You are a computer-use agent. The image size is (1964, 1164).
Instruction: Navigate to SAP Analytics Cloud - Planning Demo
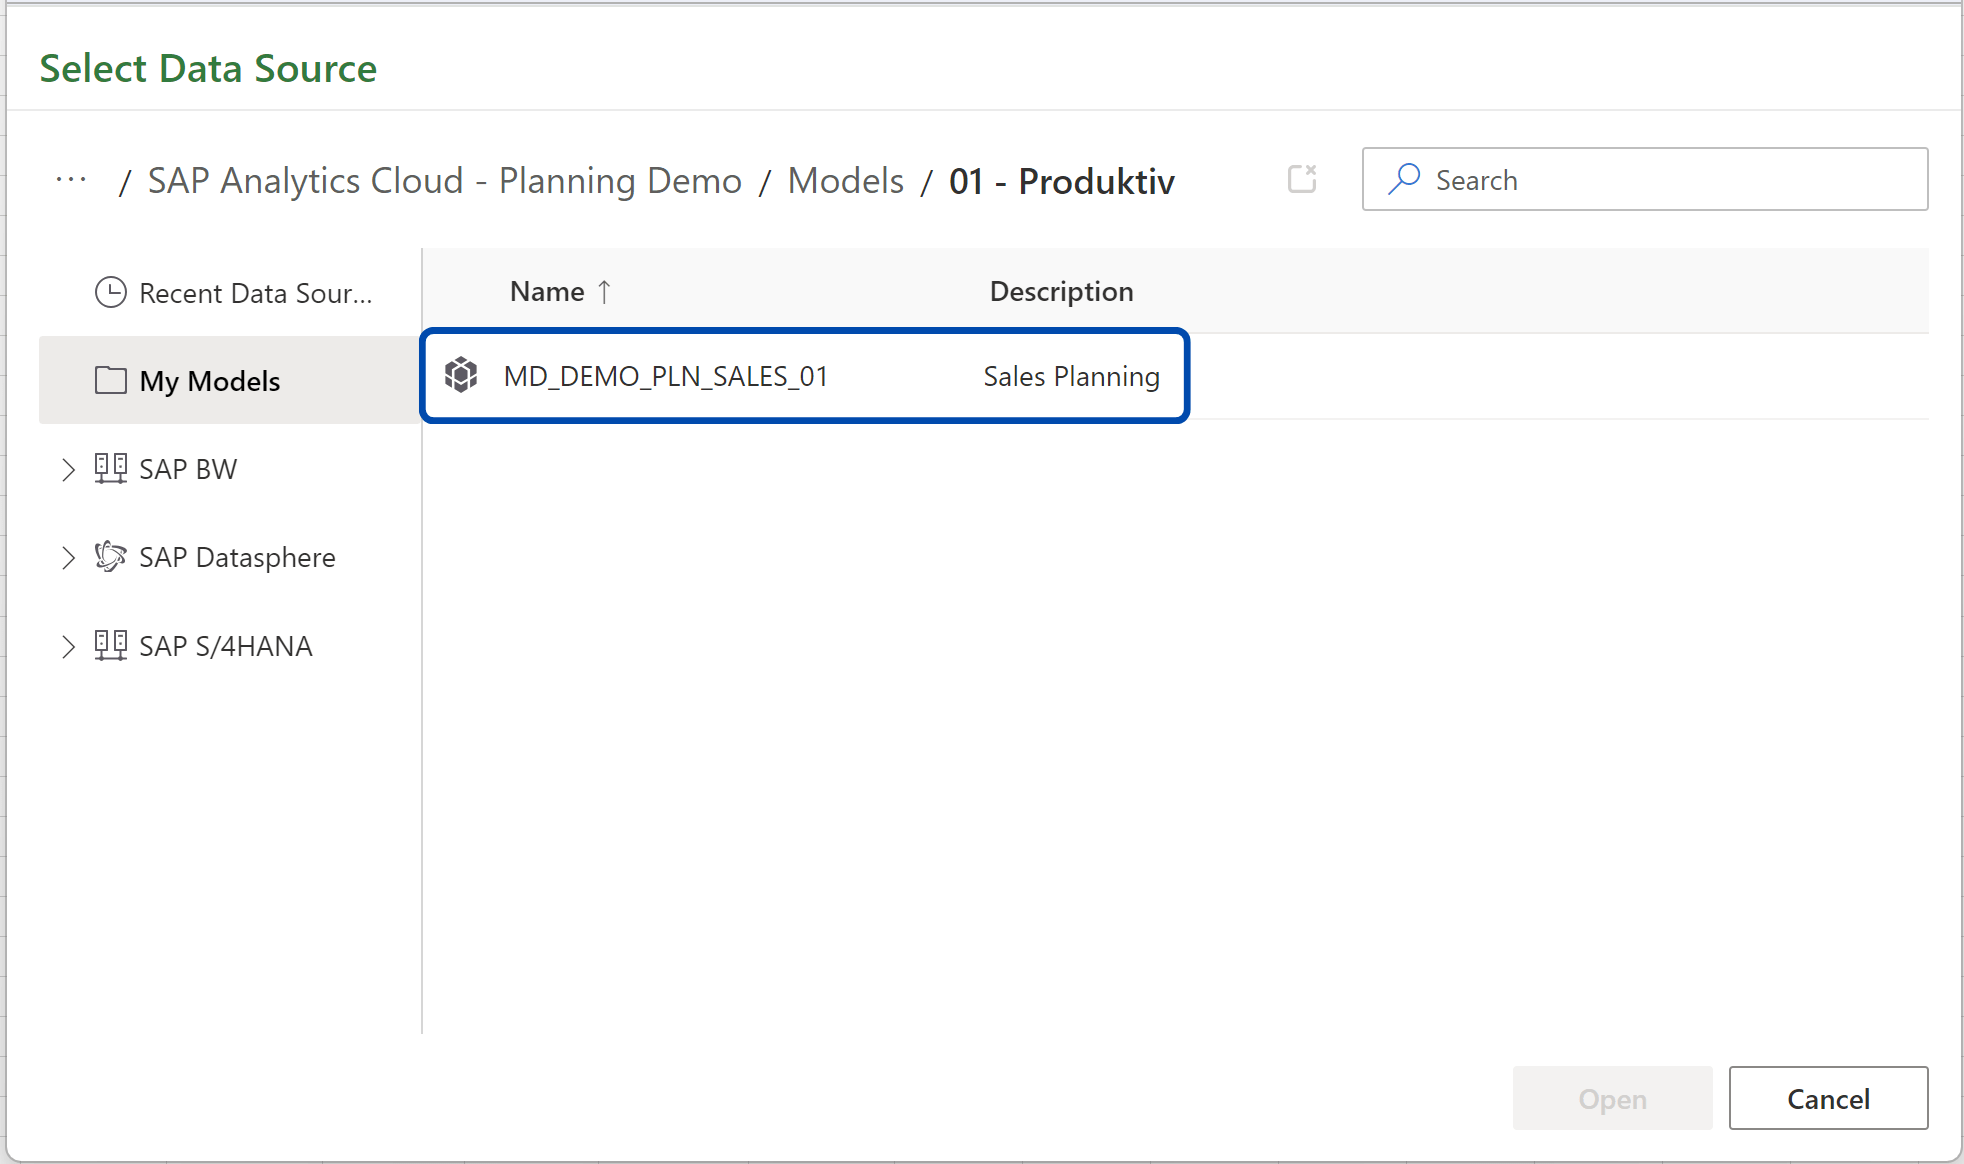445,181
